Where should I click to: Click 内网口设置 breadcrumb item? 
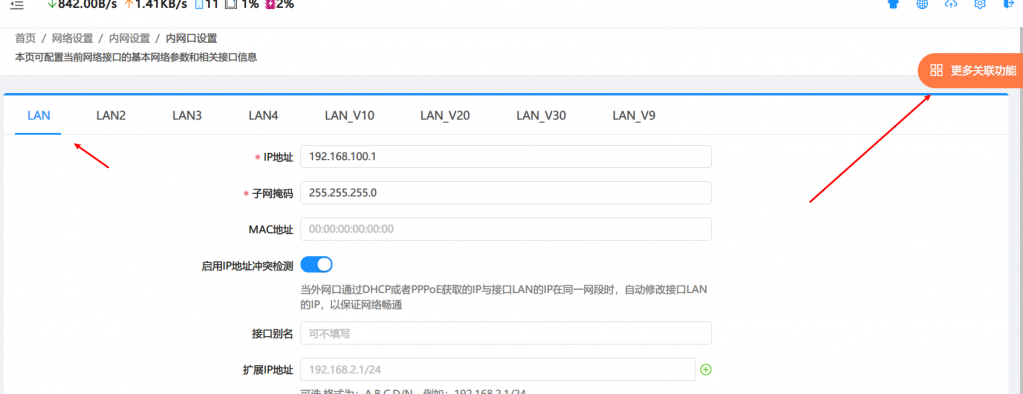click(192, 38)
